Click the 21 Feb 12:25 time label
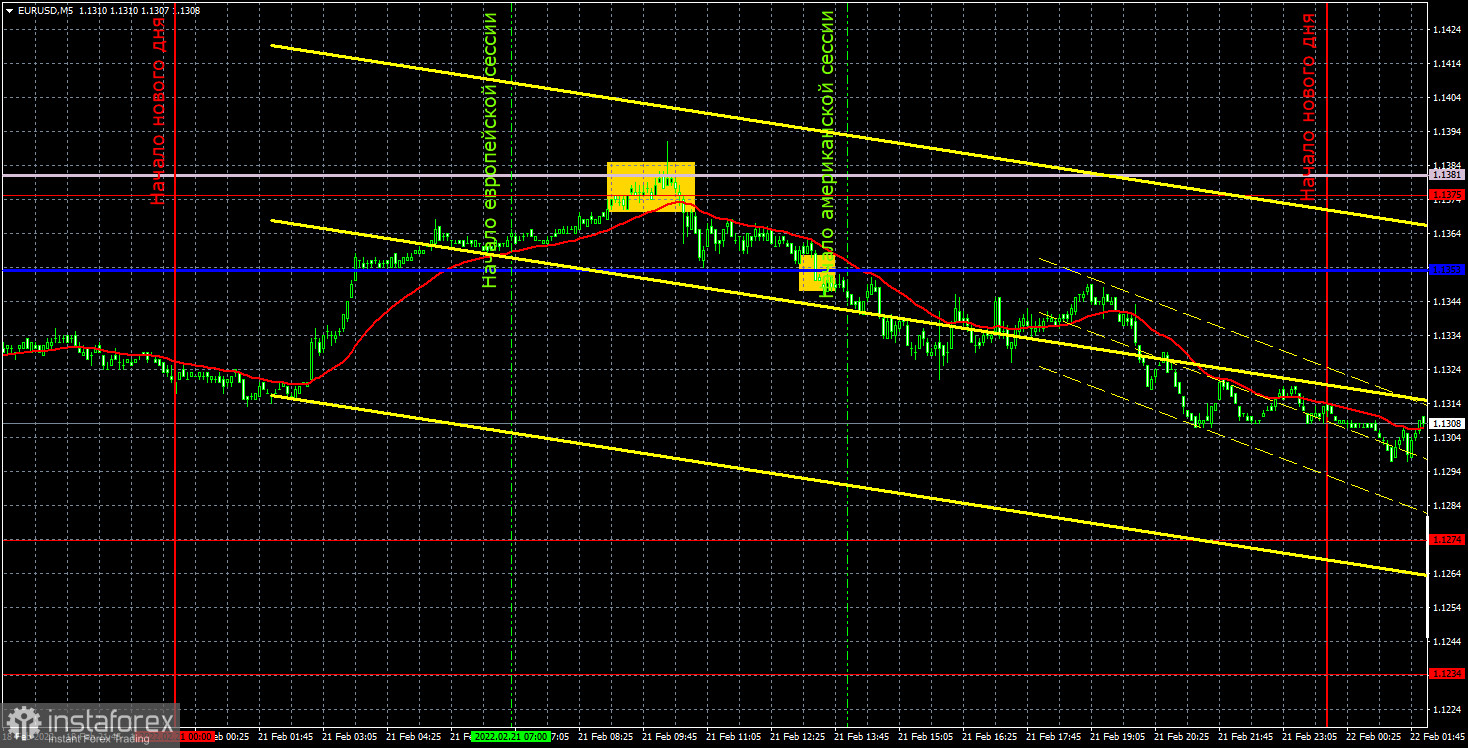 (800, 736)
